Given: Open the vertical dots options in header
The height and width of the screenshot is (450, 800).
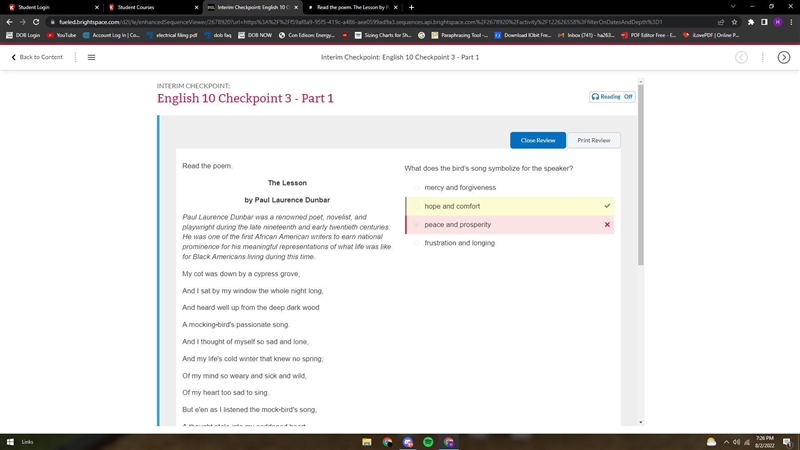Looking at the screenshot, I should pyautogui.click(x=763, y=57).
